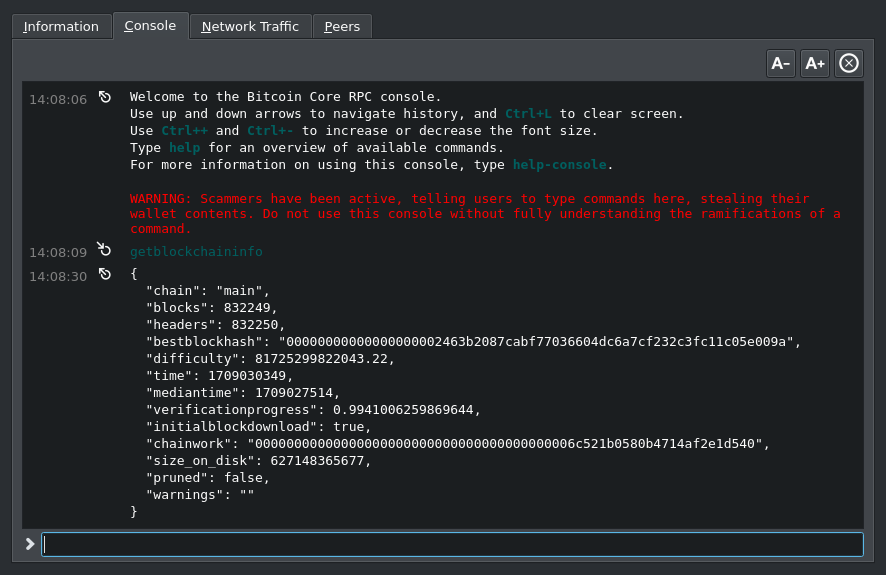Click the "difficulty": 81725299822043.22 line
The width and height of the screenshot is (886, 575).
click(270, 358)
